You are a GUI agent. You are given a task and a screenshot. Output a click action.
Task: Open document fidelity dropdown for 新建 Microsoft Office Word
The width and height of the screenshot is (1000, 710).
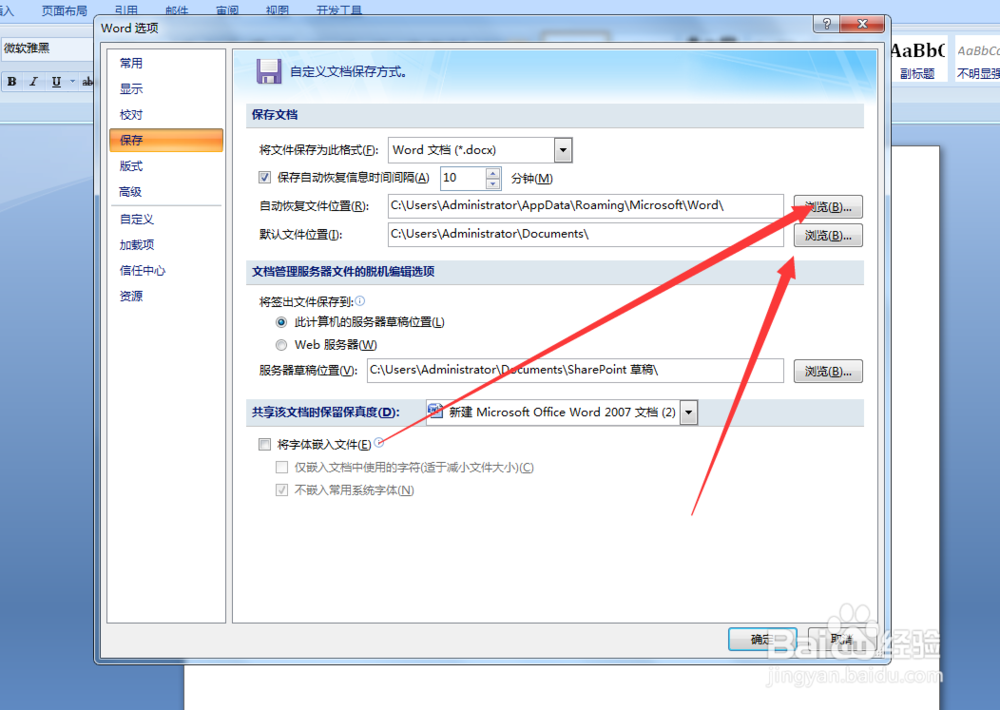pos(689,413)
